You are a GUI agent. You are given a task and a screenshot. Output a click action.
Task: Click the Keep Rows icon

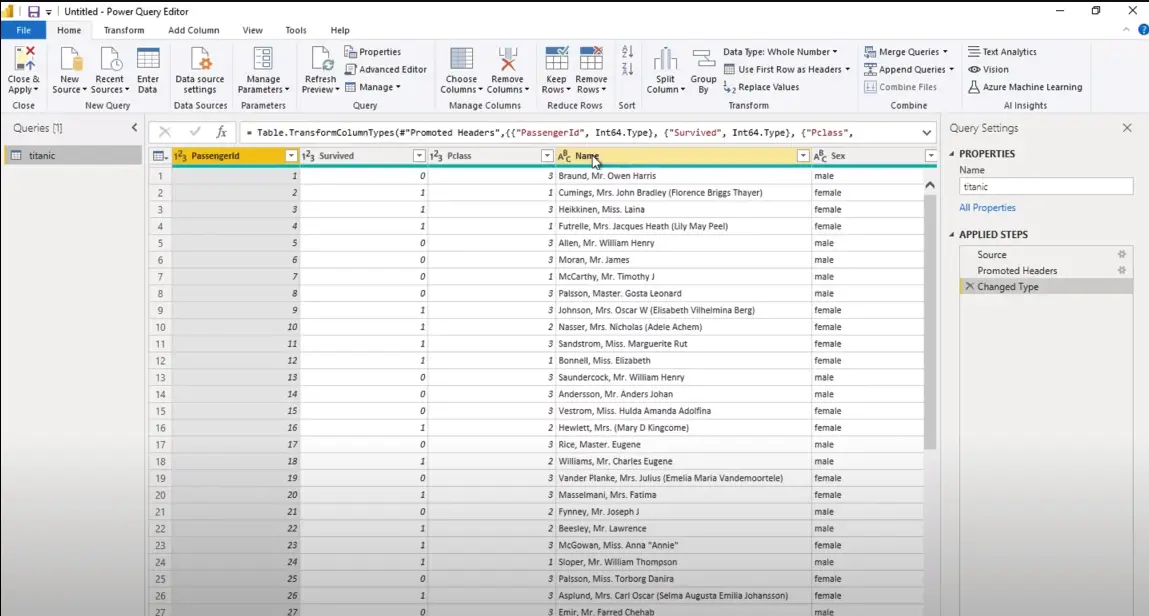tap(556, 59)
